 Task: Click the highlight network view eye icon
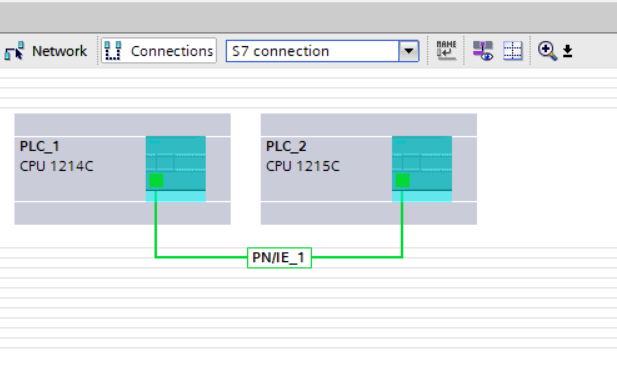point(483,51)
